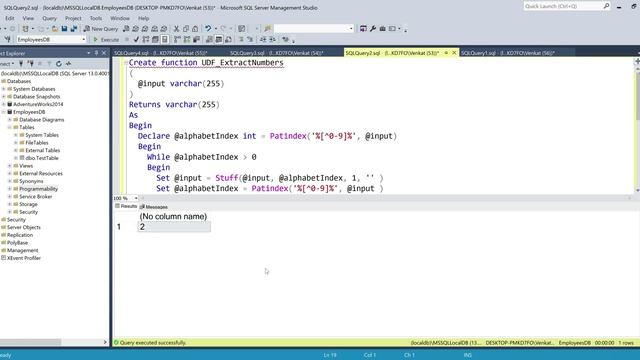Toggle Include Actual Execution Plan icon
The image size is (640, 360).
click(x=177, y=40)
